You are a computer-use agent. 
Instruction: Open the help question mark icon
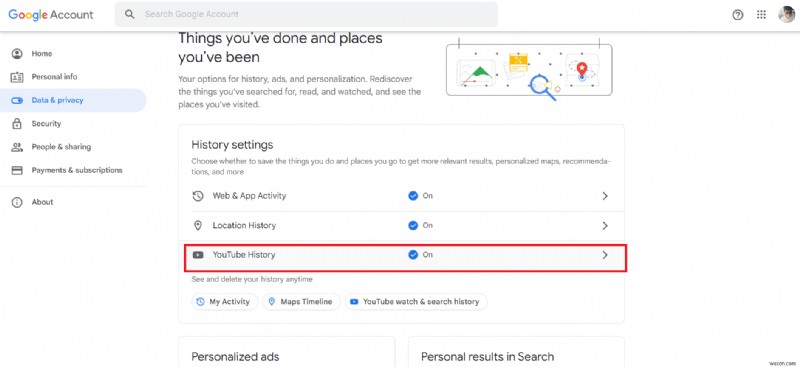(x=738, y=15)
